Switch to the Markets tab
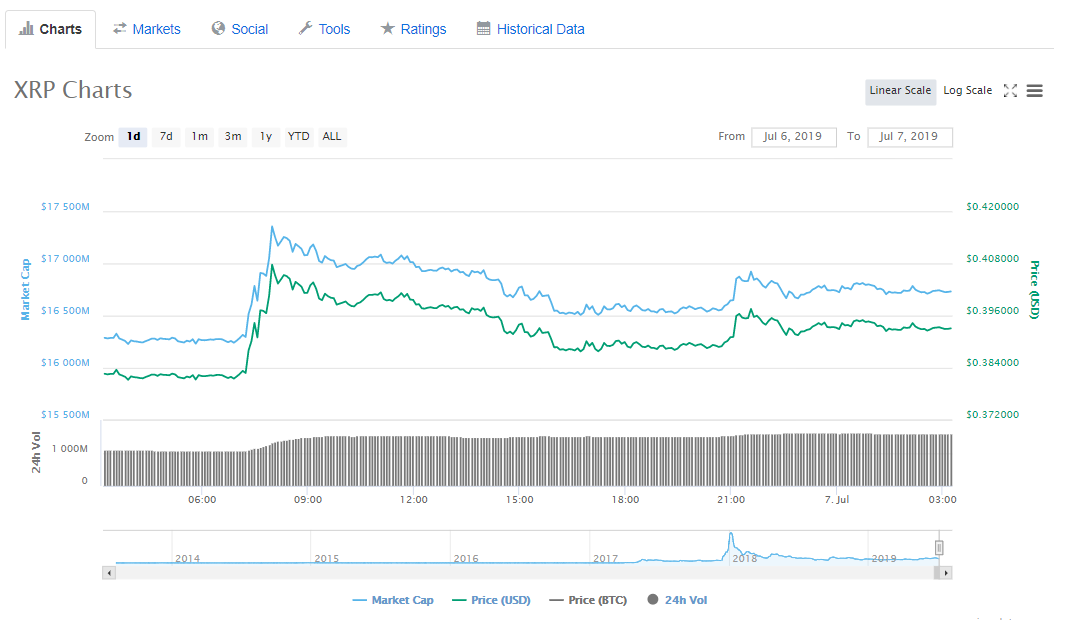This screenshot has height=620, width=1075. (147, 29)
